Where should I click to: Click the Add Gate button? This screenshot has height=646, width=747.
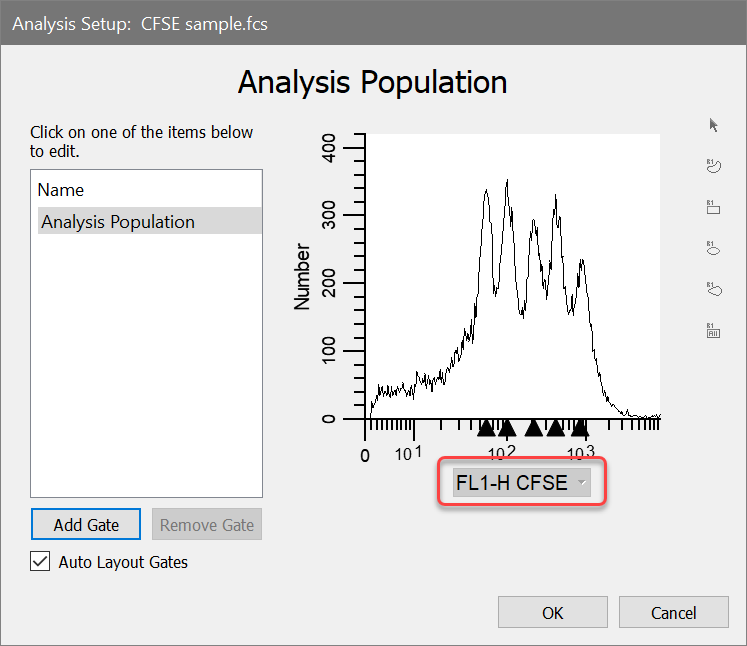coord(86,524)
